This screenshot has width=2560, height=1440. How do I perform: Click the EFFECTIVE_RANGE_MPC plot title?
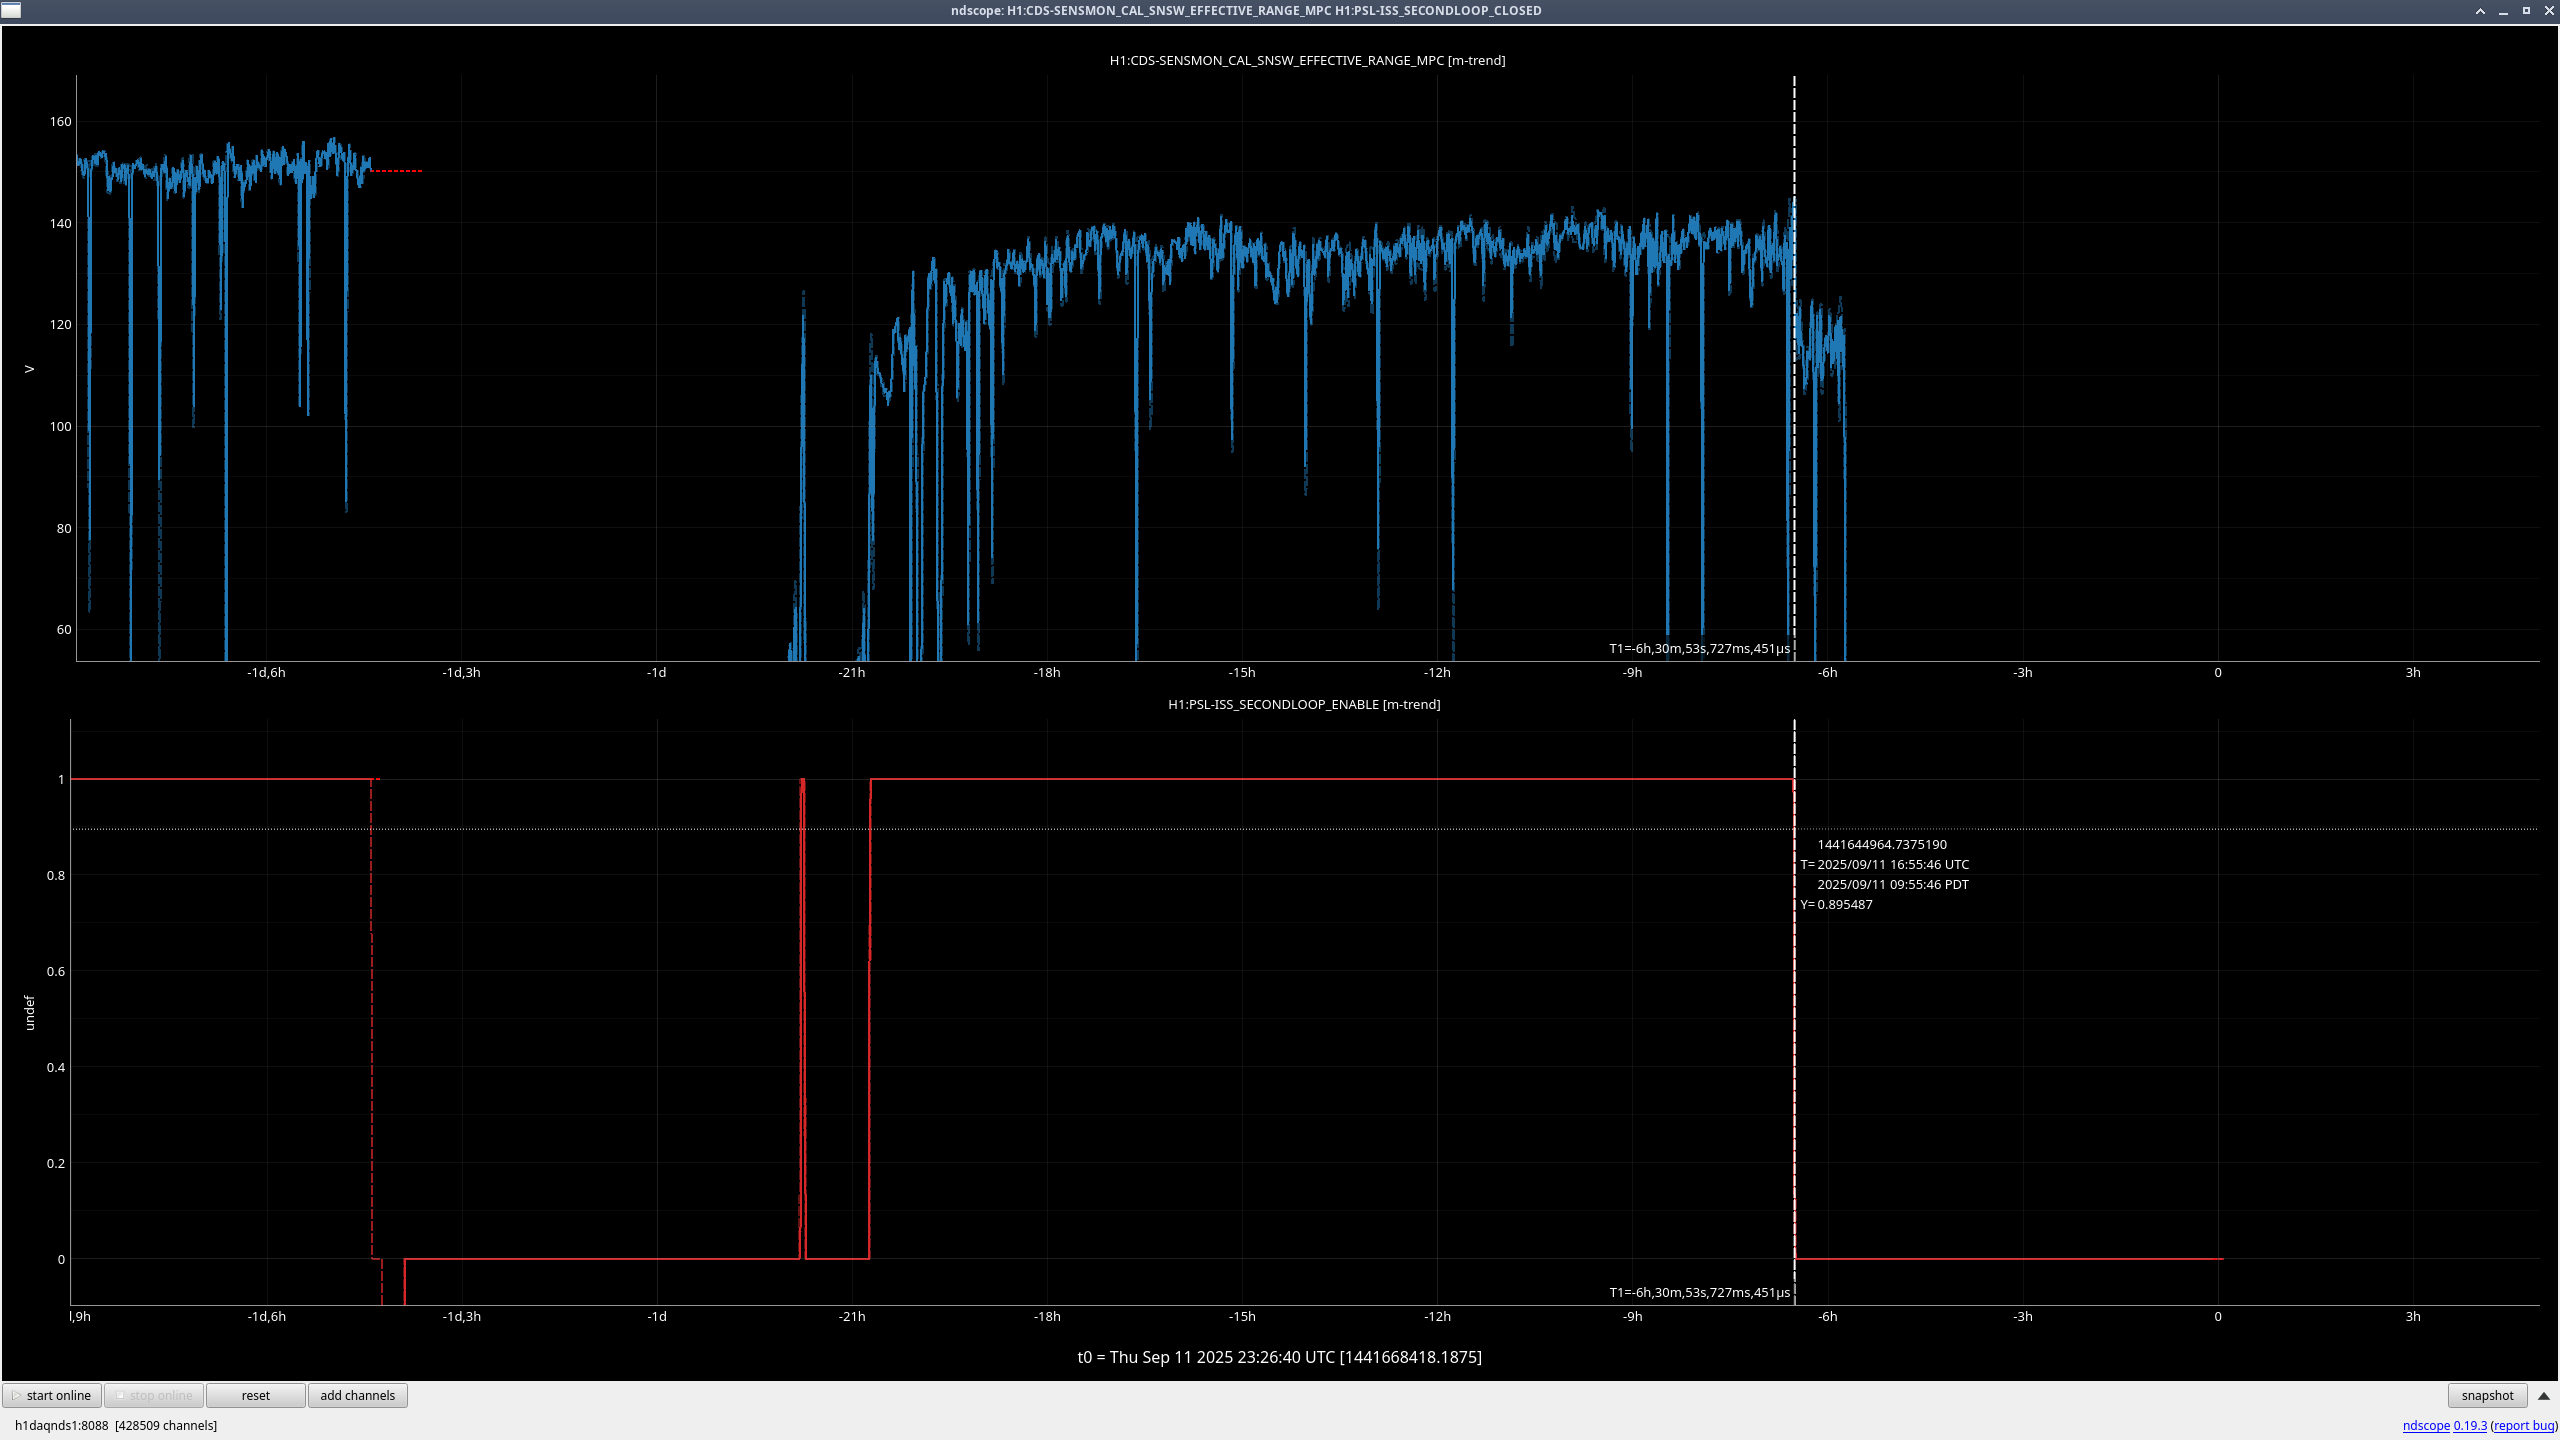1307,60
